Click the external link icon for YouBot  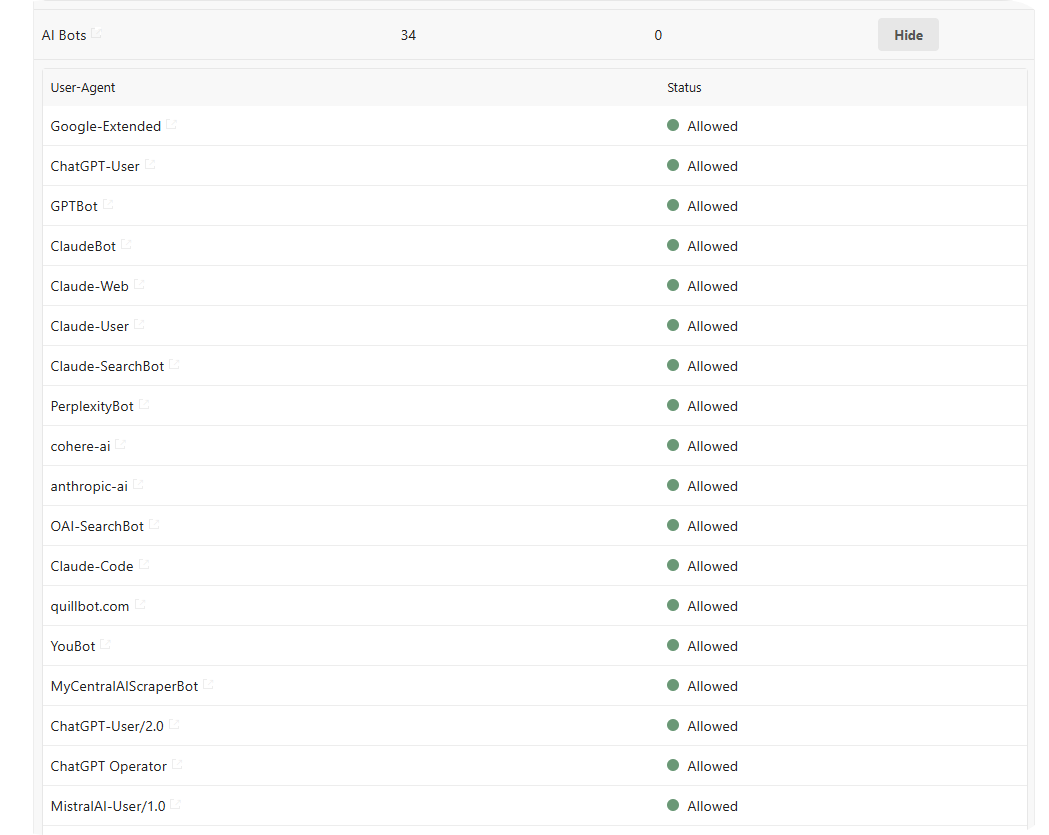pos(106,644)
